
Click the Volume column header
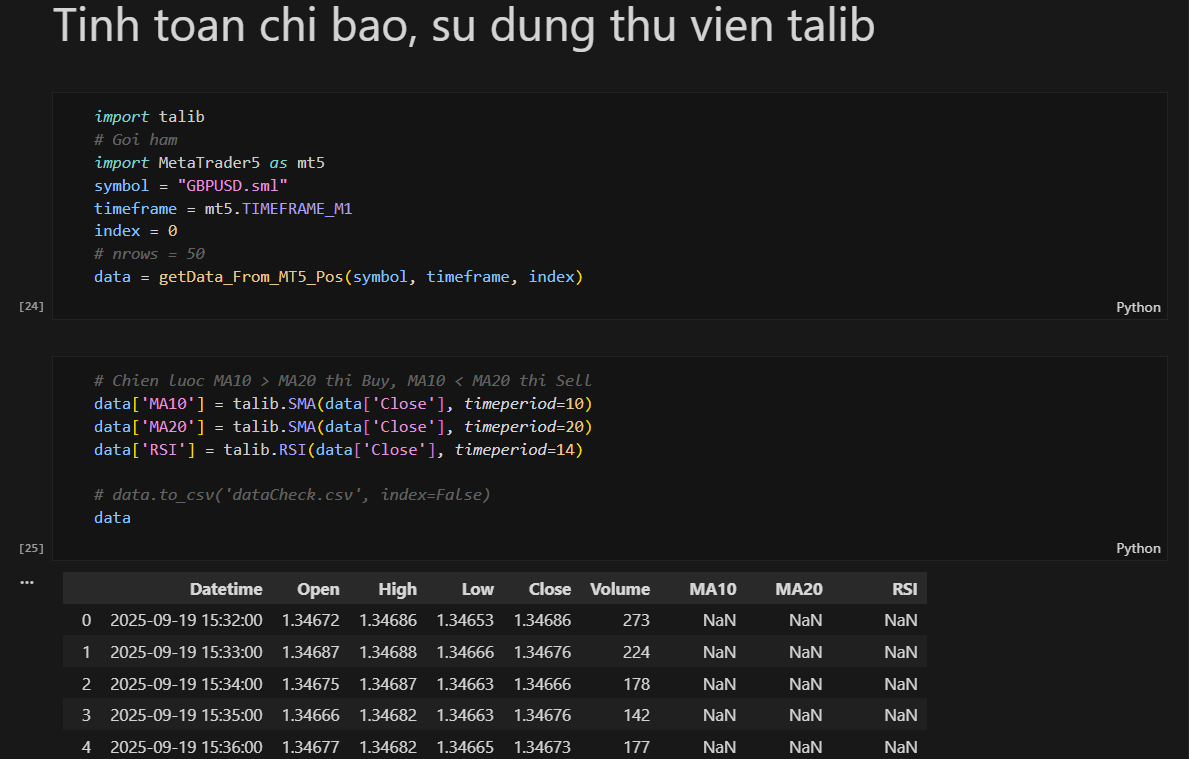620,589
